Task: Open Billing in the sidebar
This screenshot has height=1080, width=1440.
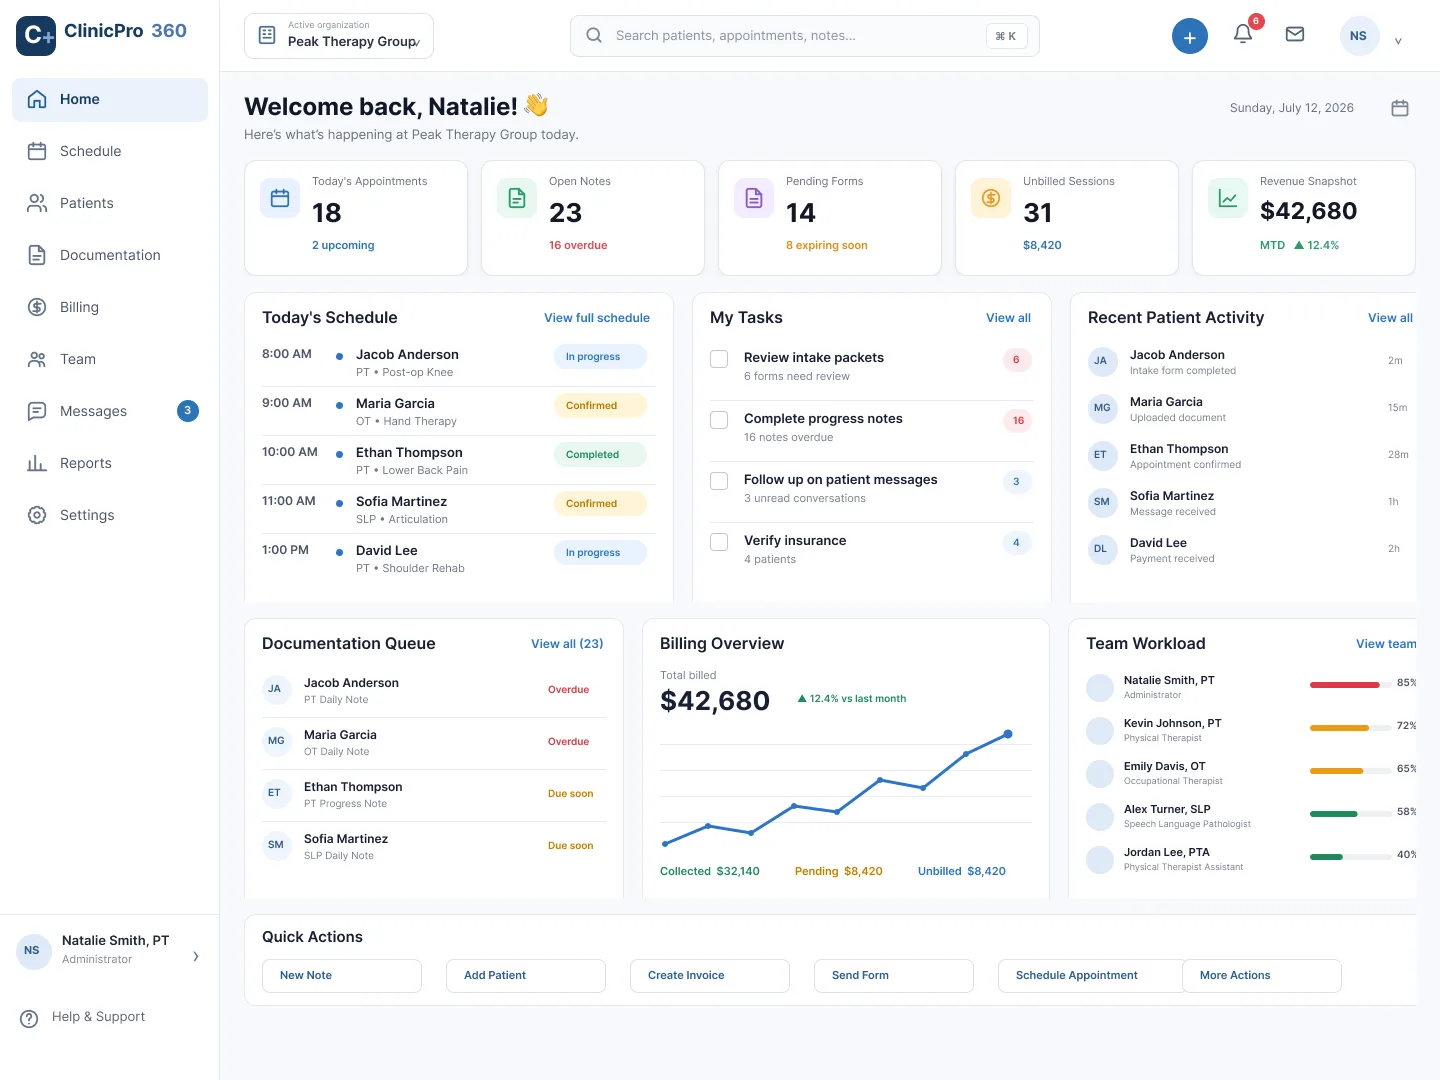Action: [x=110, y=308]
